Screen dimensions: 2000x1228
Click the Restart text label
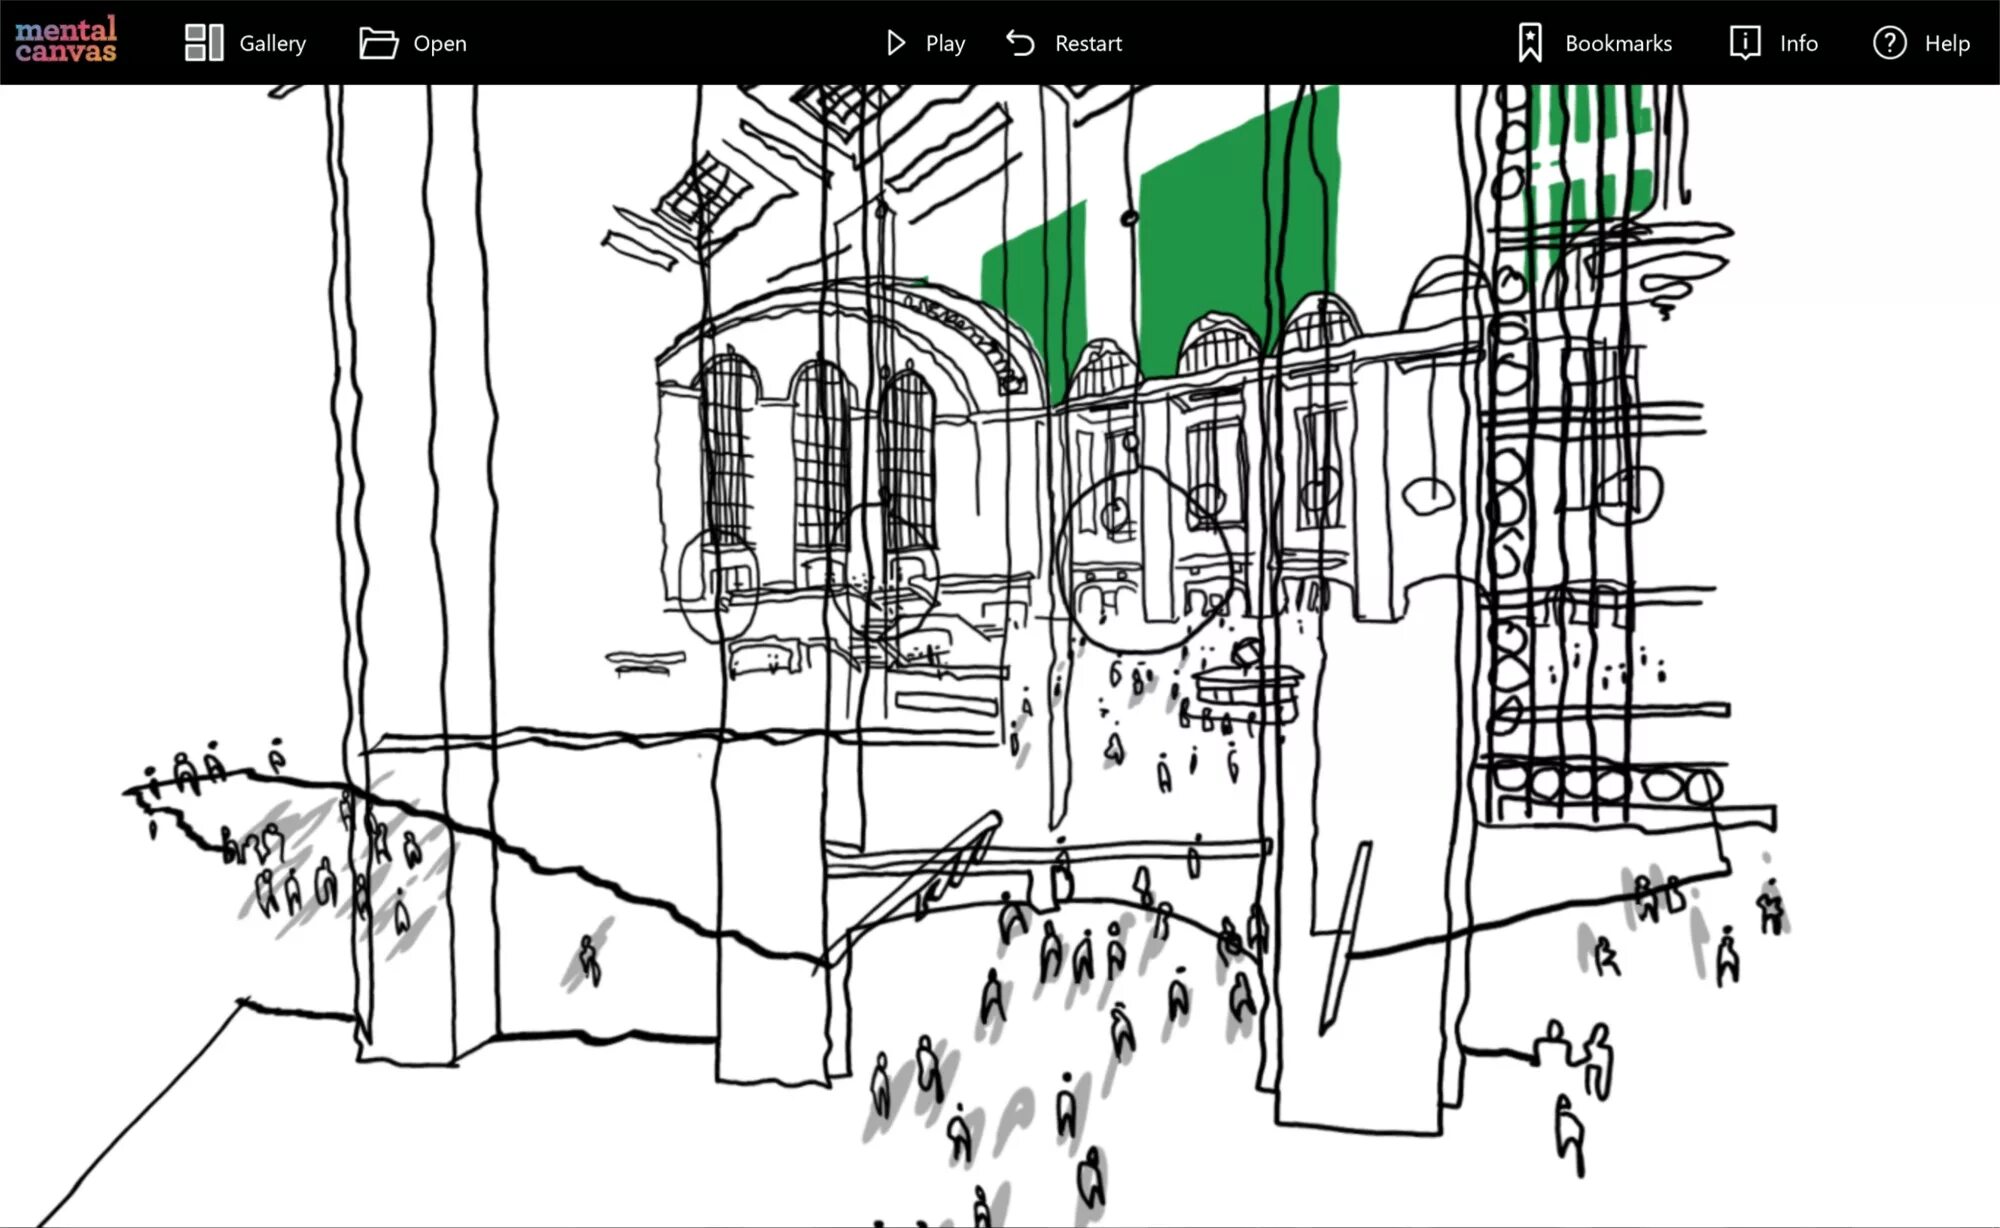pos(1088,43)
